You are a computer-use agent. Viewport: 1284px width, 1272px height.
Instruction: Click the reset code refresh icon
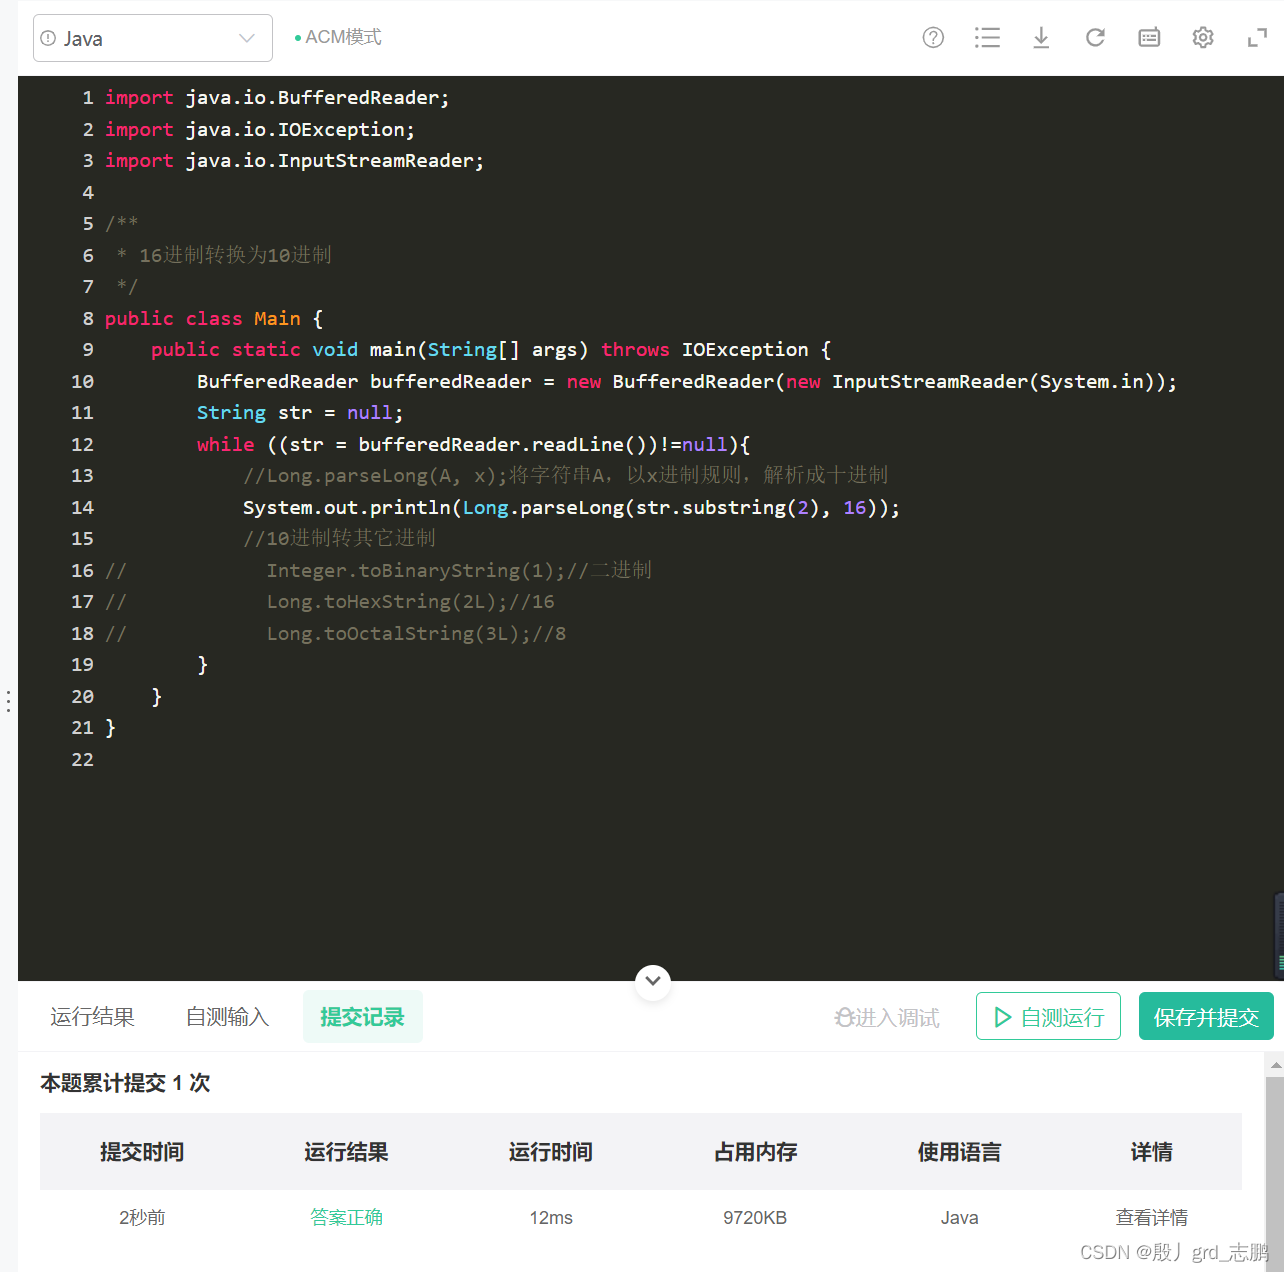pyautogui.click(x=1095, y=38)
